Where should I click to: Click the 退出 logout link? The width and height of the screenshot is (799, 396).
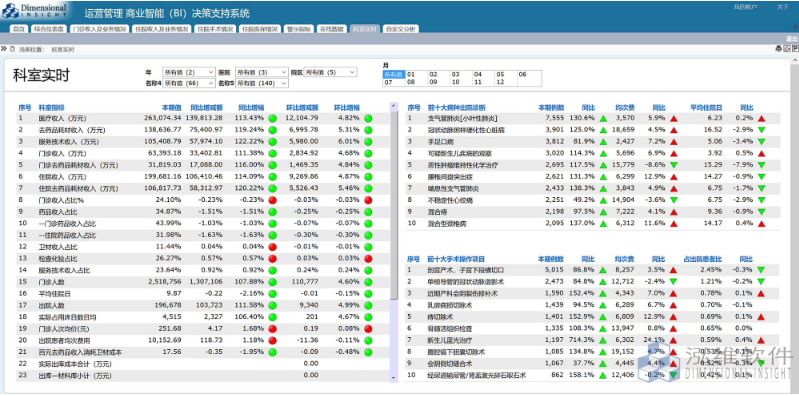(x=792, y=39)
